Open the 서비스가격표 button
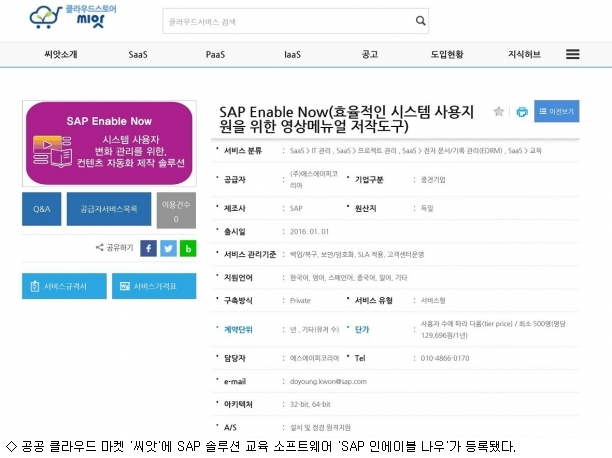 (154, 286)
